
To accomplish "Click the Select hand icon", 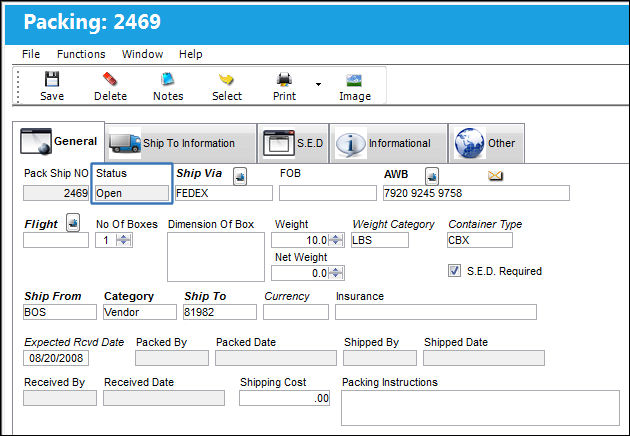I will coord(226,79).
